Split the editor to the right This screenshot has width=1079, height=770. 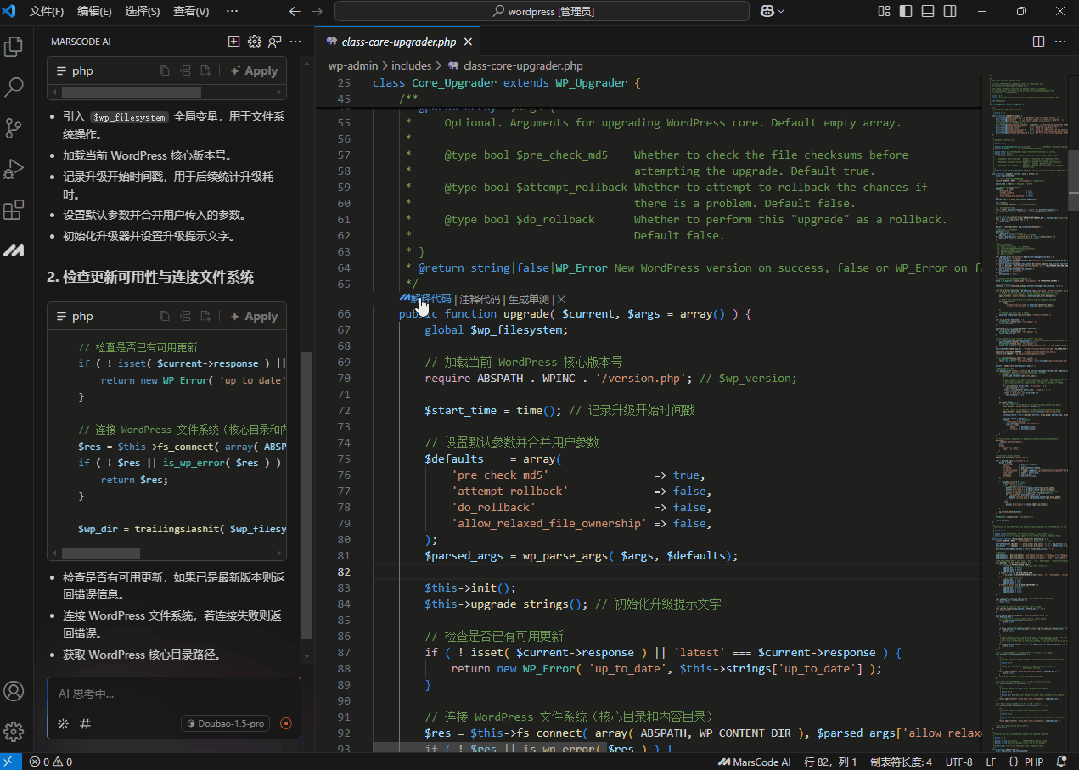click(1038, 42)
